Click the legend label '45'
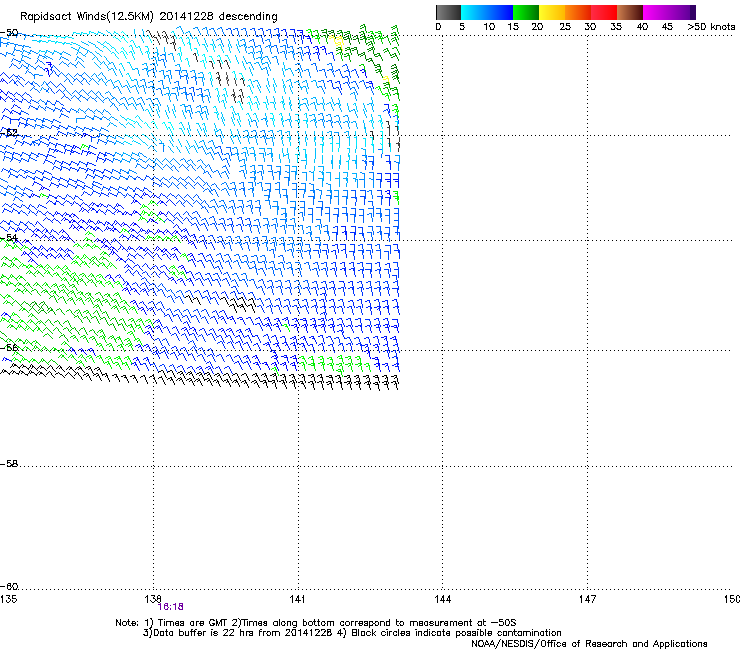The width and height of the screenshot is (740, 650). (667, 27)
